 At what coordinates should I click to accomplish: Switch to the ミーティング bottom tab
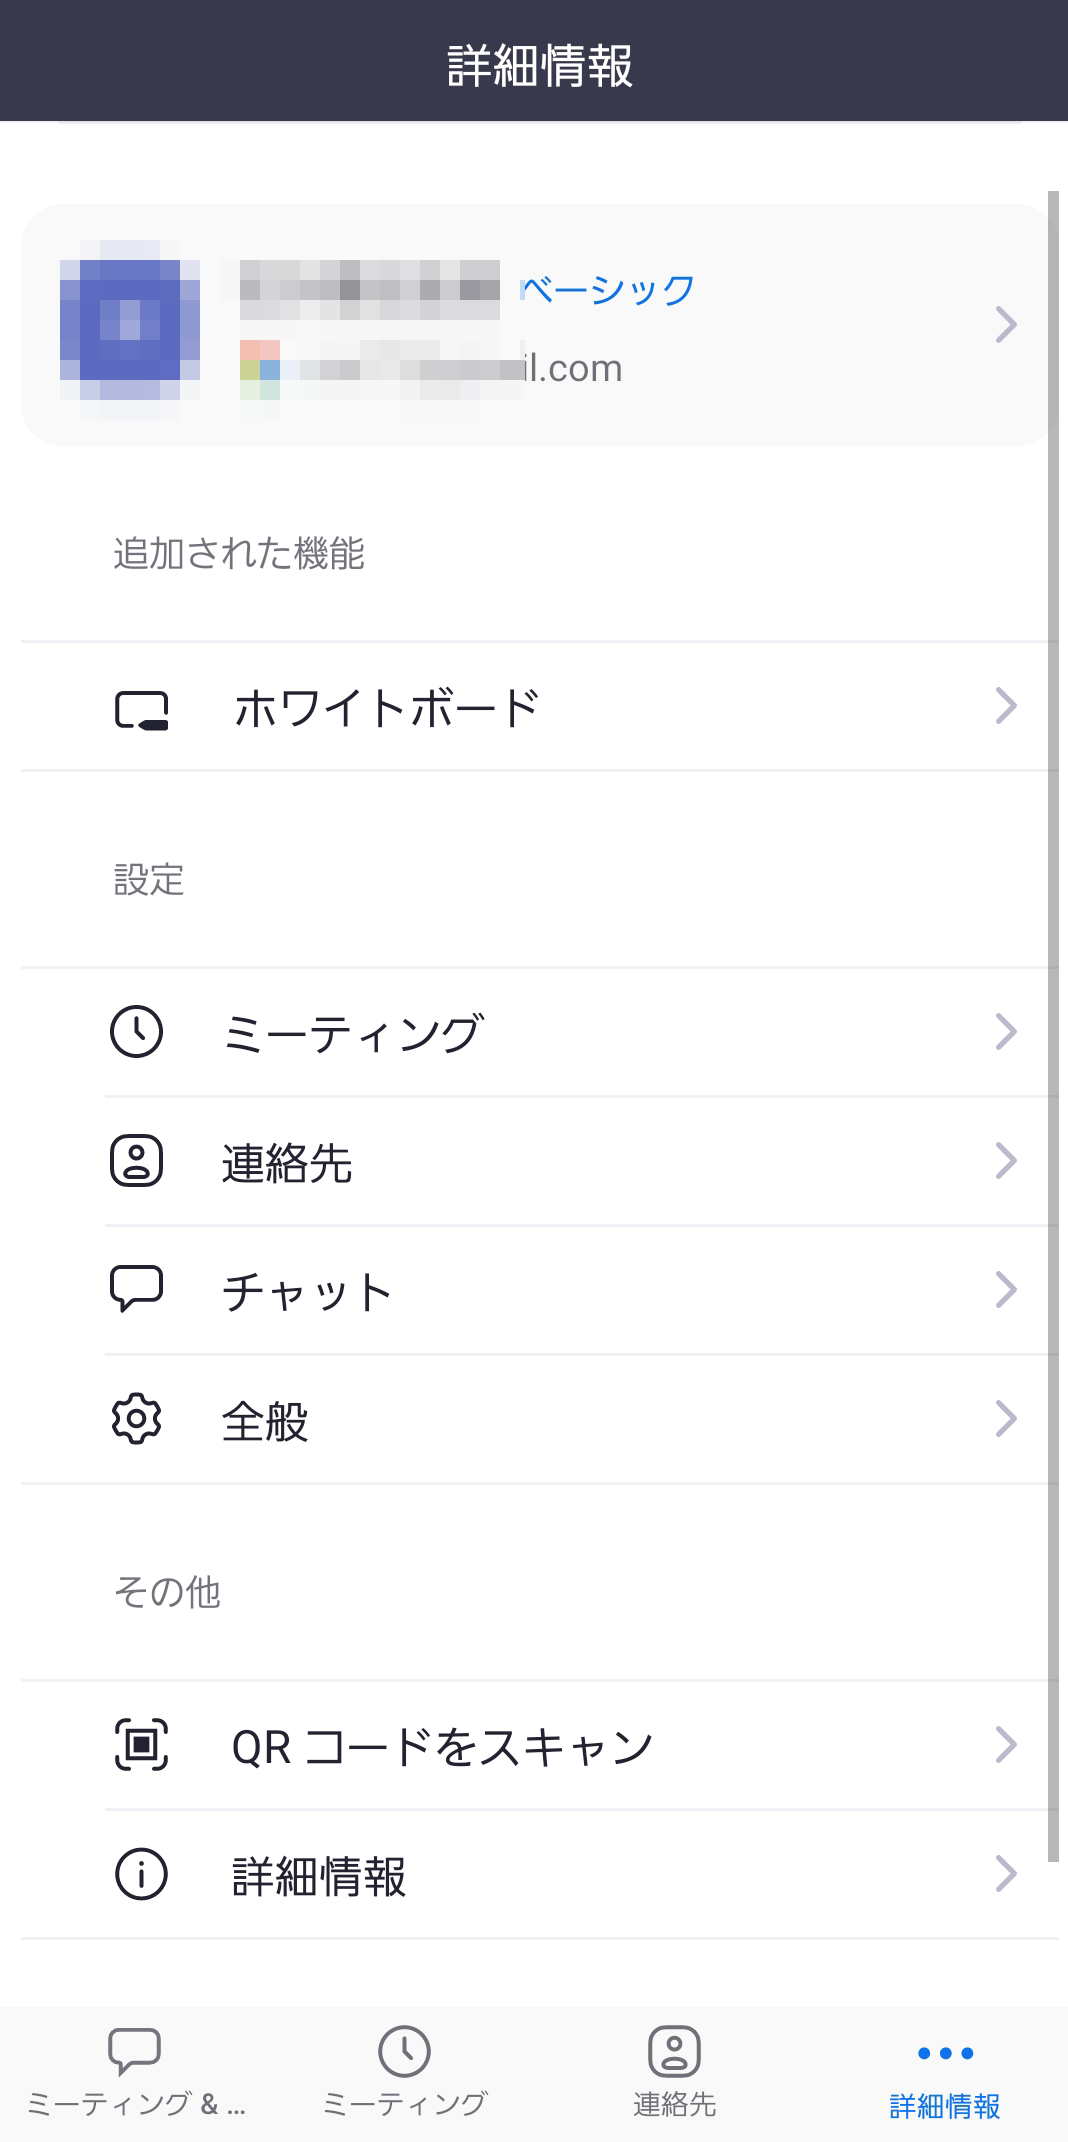coord(404,2072)
